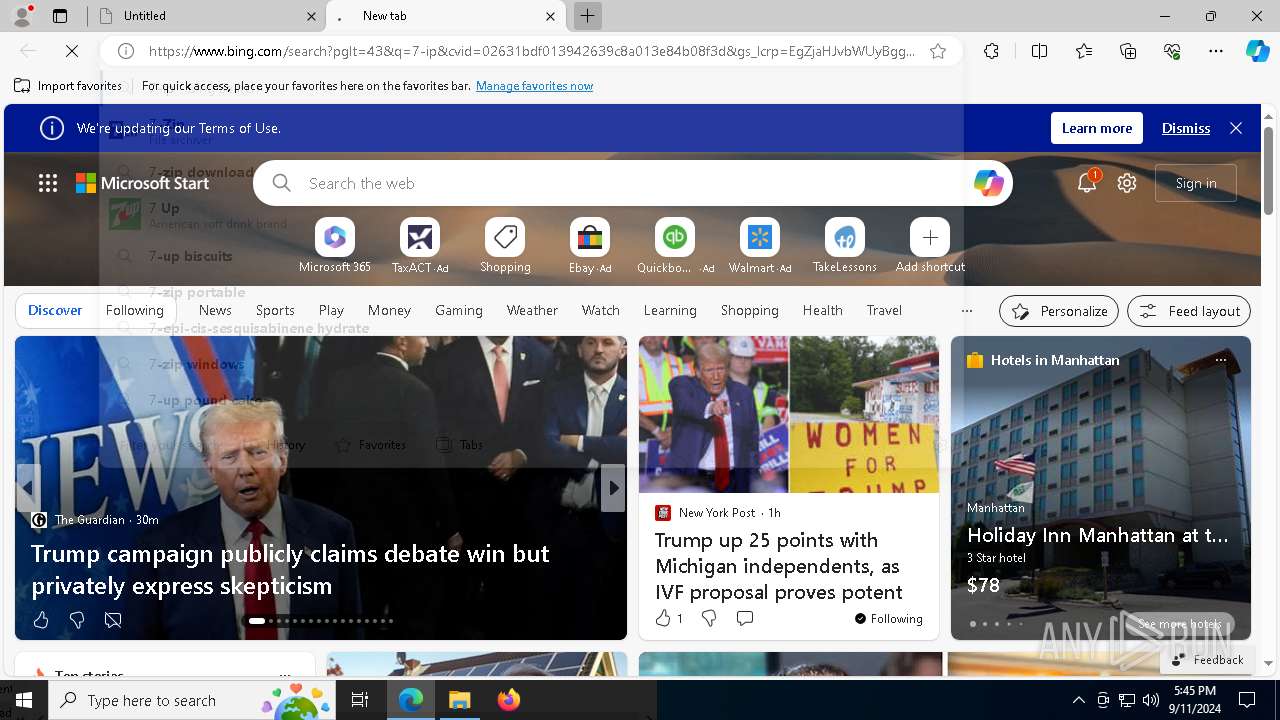Open the News category

[x=215, y=310]
